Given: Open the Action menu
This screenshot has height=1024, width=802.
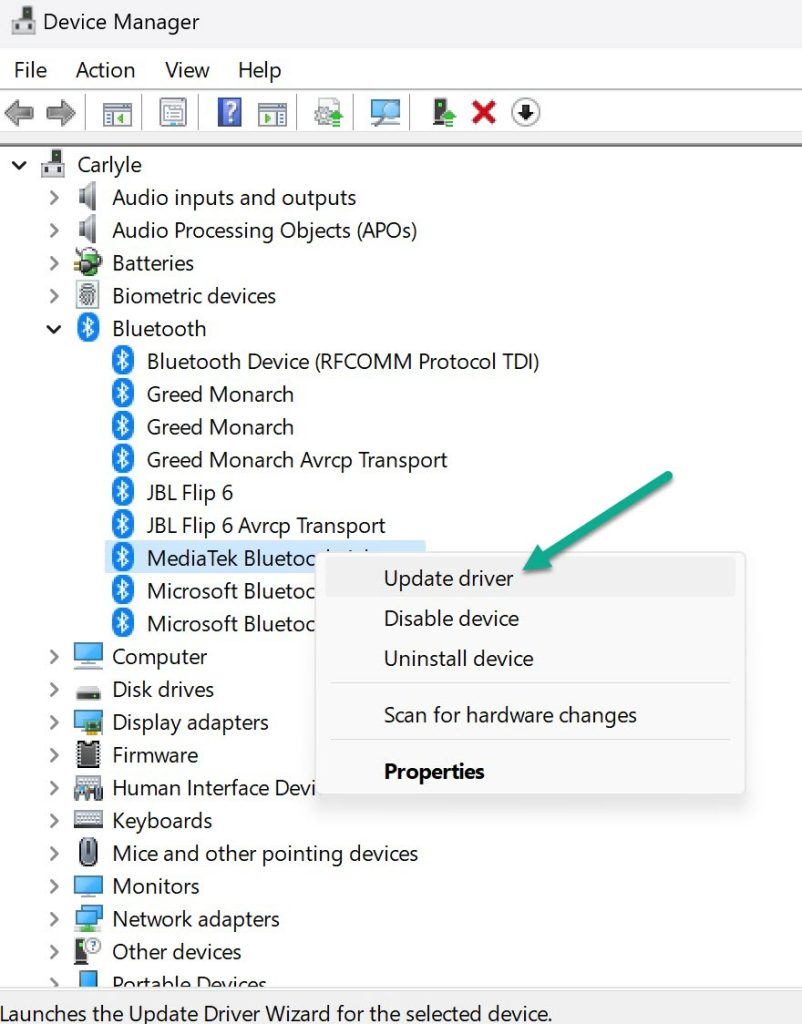Looking at the screenshot, I should click(105, 70).
